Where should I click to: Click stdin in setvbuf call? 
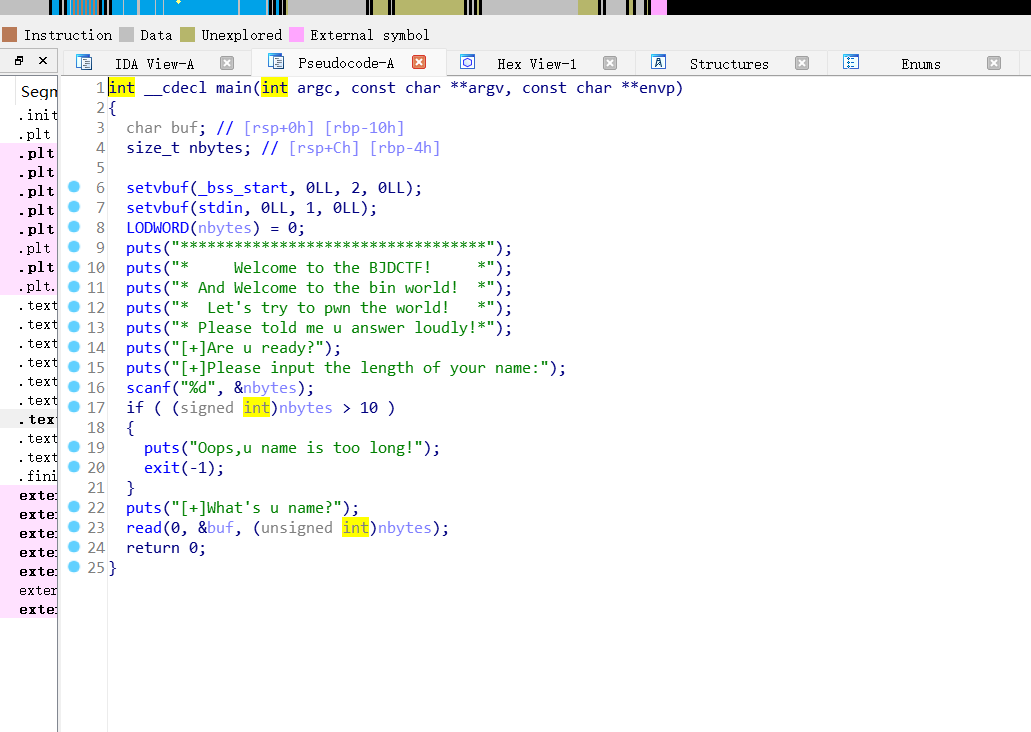tap(220, 208)
